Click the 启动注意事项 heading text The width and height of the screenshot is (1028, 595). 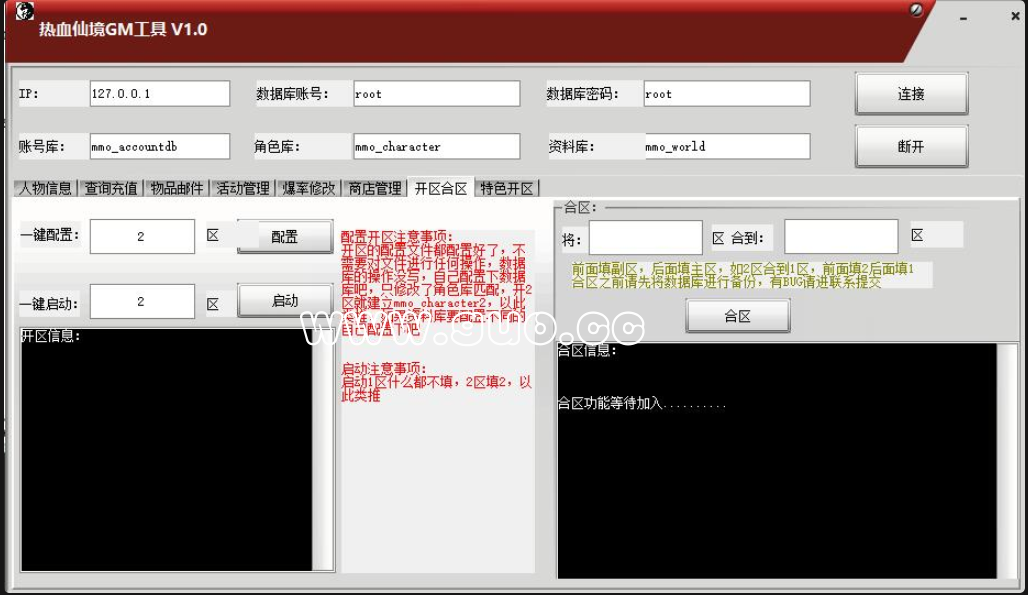(384, 368)
